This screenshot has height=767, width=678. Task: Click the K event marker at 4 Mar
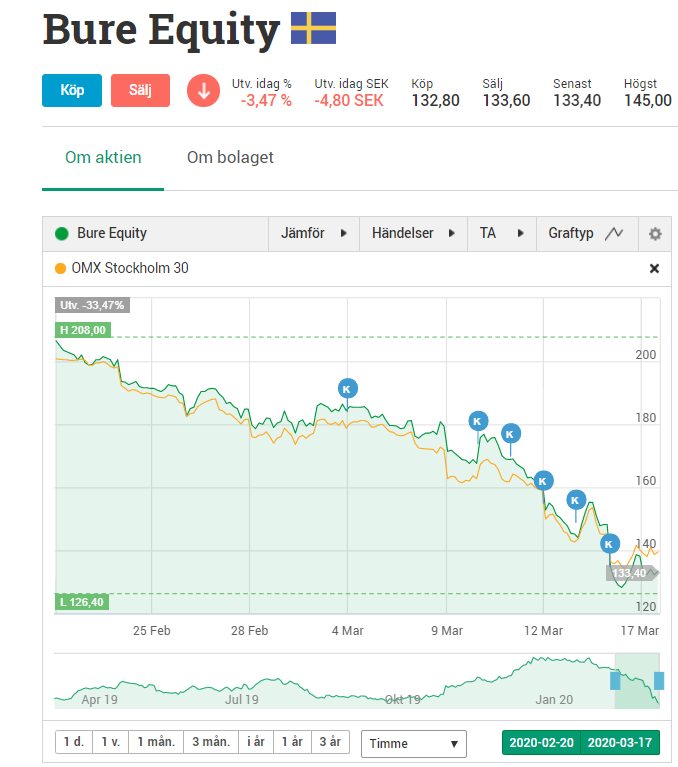(x=348, y=389)
